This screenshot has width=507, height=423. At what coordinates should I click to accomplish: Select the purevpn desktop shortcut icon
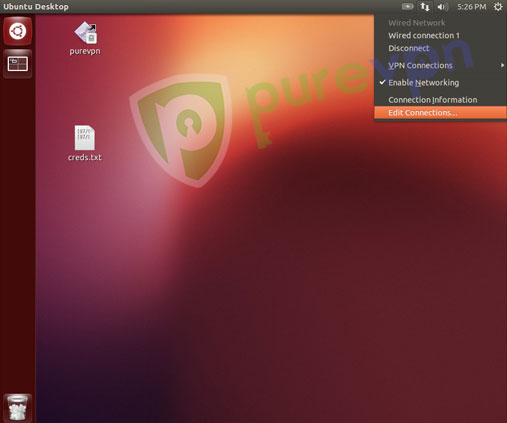(85, 33)
